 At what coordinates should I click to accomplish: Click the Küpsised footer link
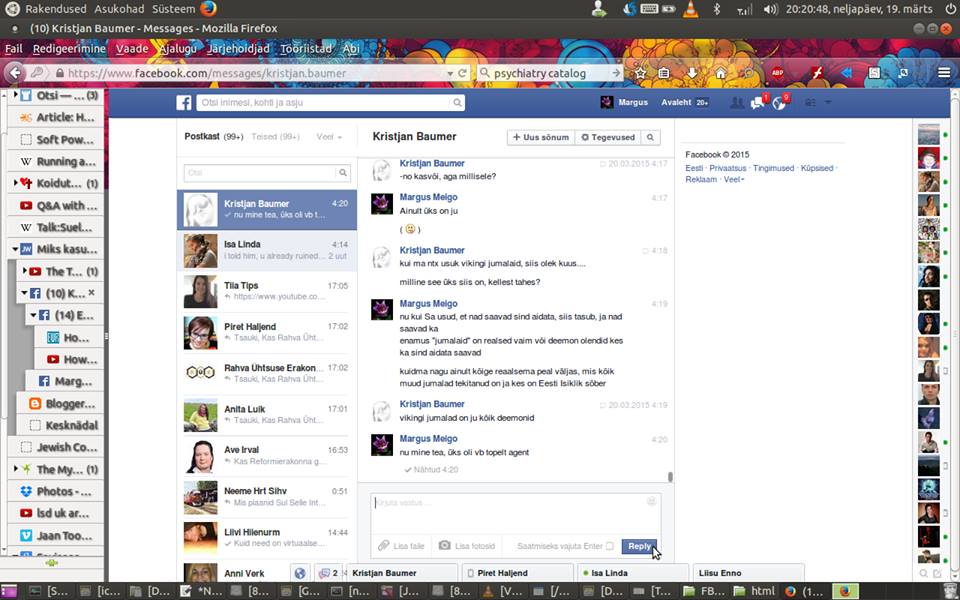pyautogui.click(x=817, y=168)
